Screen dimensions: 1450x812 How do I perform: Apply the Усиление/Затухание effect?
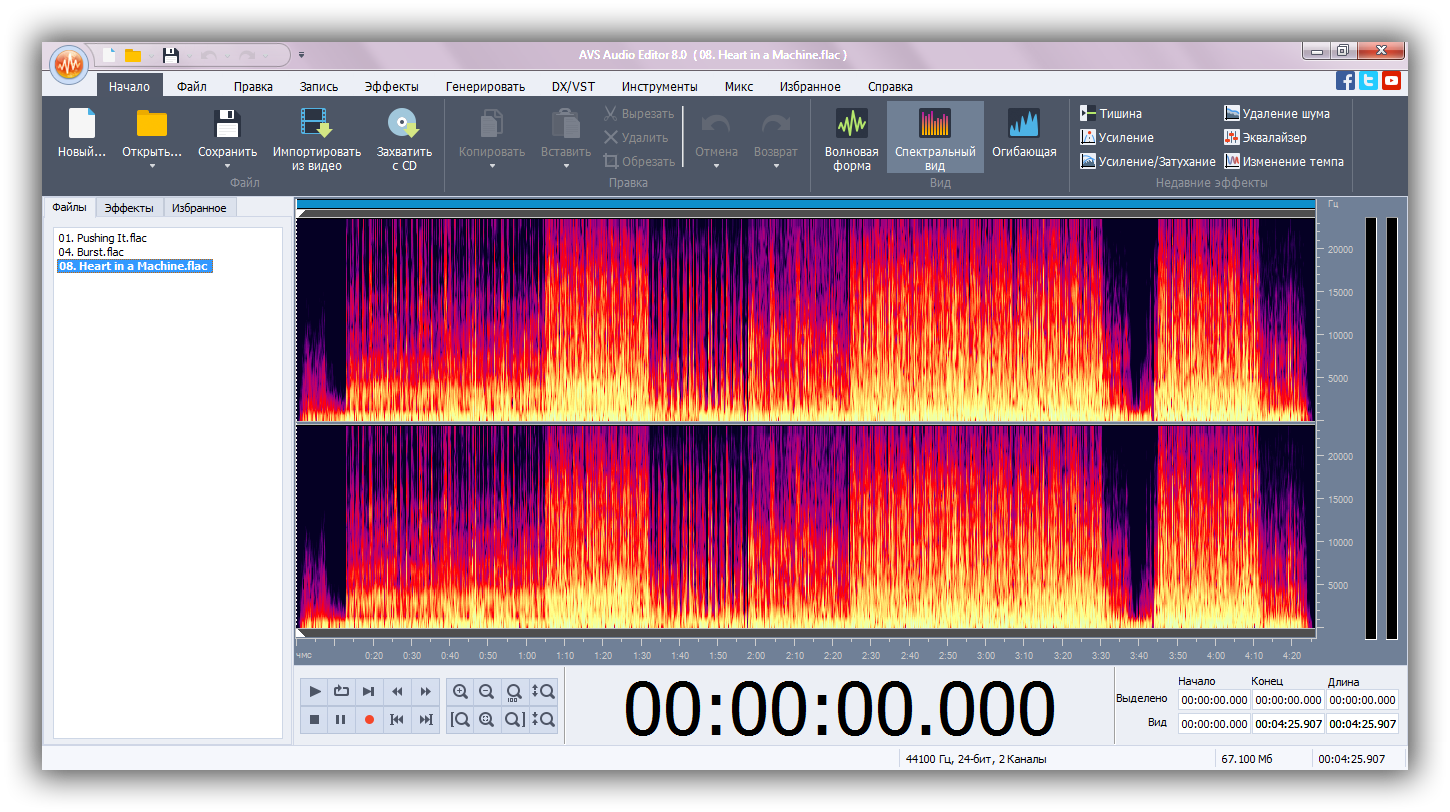1148,162
